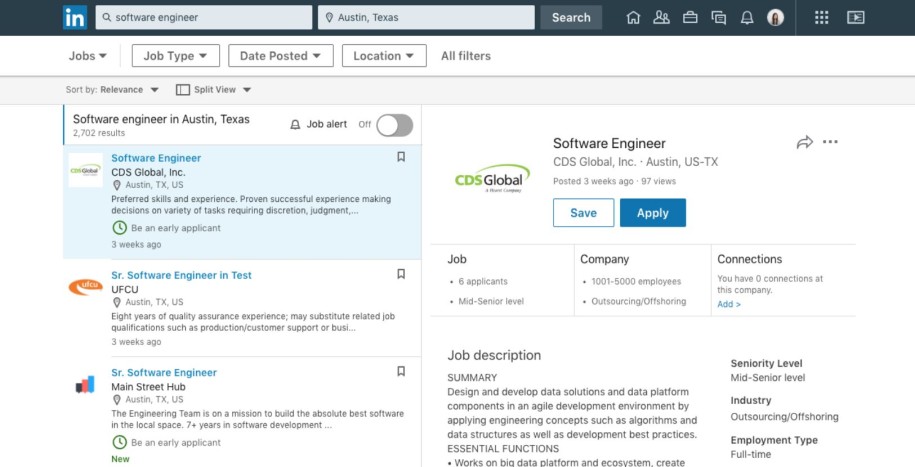
Task: Click 'Posted 3 weeks ago · 97 views' text
Action: pos(614,182)
